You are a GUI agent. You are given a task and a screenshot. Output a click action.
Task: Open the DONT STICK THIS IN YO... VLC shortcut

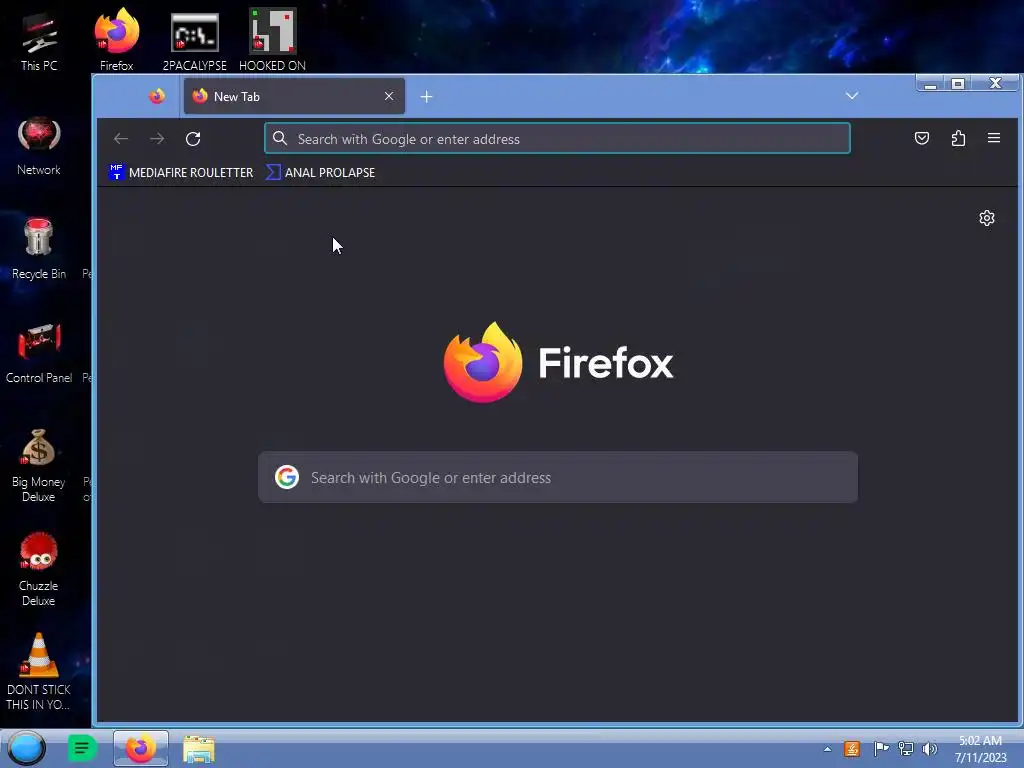[39, 672]
